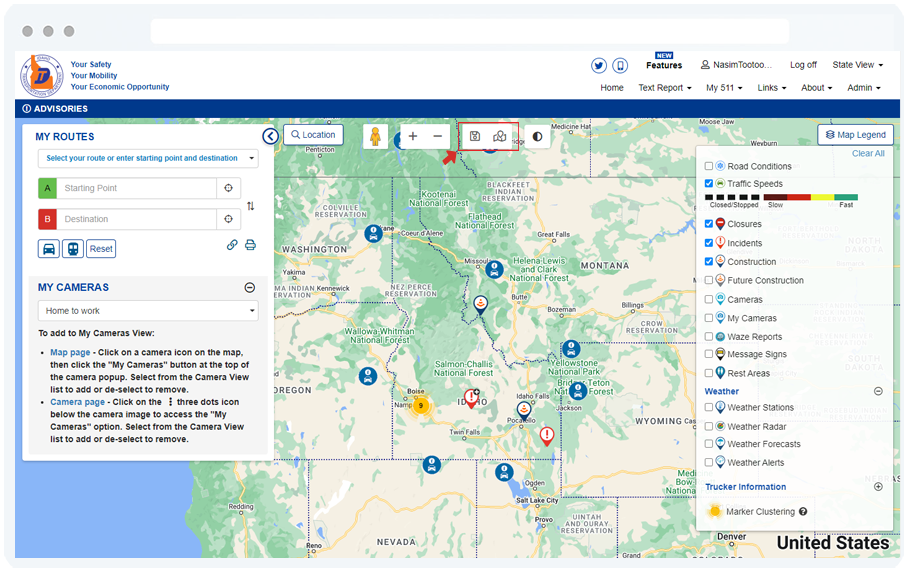Swap starting point and destination arrows
The image size is (908, 581).
250,206
